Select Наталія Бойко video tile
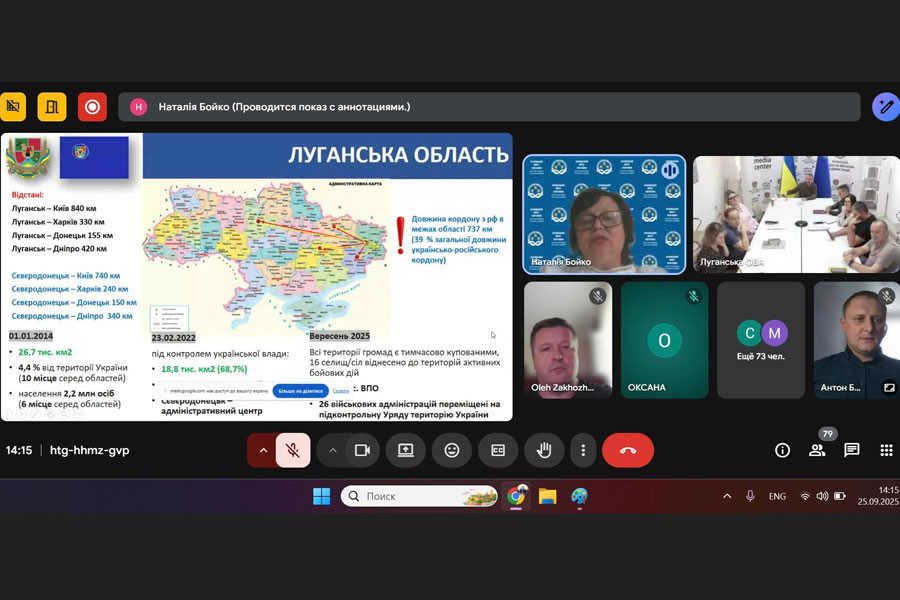The height and width of the screenshot is (600, 900). [x=604, y=214]
